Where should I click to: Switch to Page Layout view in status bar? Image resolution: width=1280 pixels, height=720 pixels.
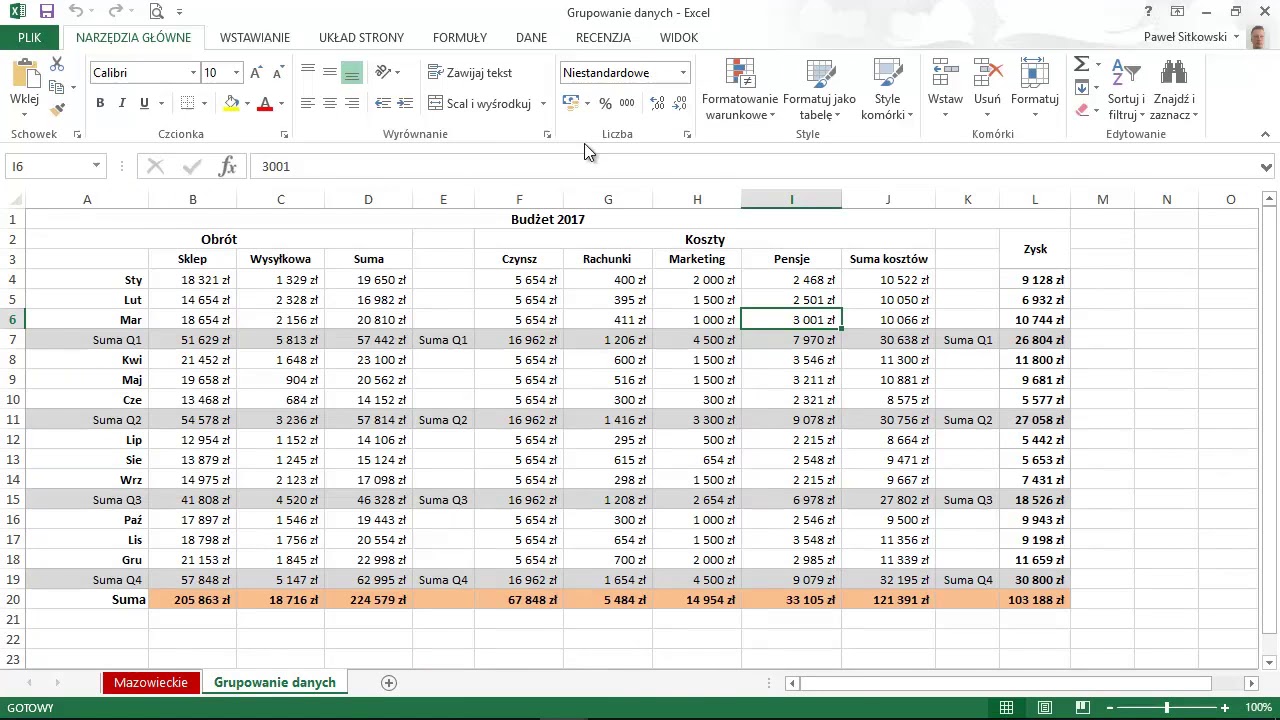tap(1045, 708)
